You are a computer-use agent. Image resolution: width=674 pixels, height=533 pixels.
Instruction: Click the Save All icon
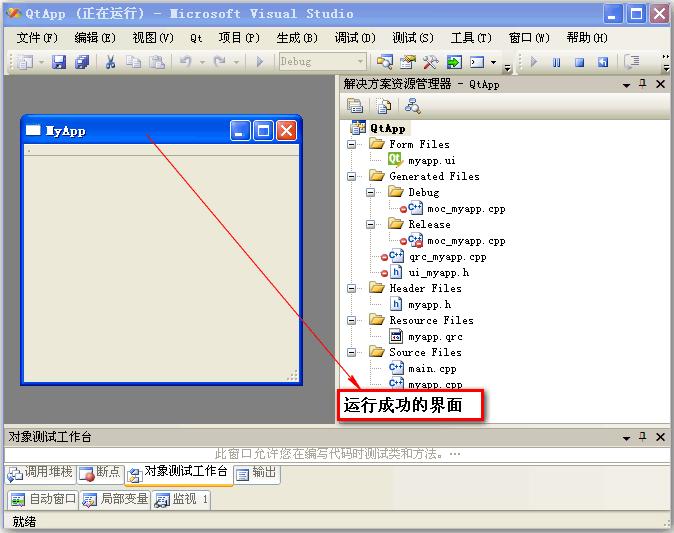(82, 62)
